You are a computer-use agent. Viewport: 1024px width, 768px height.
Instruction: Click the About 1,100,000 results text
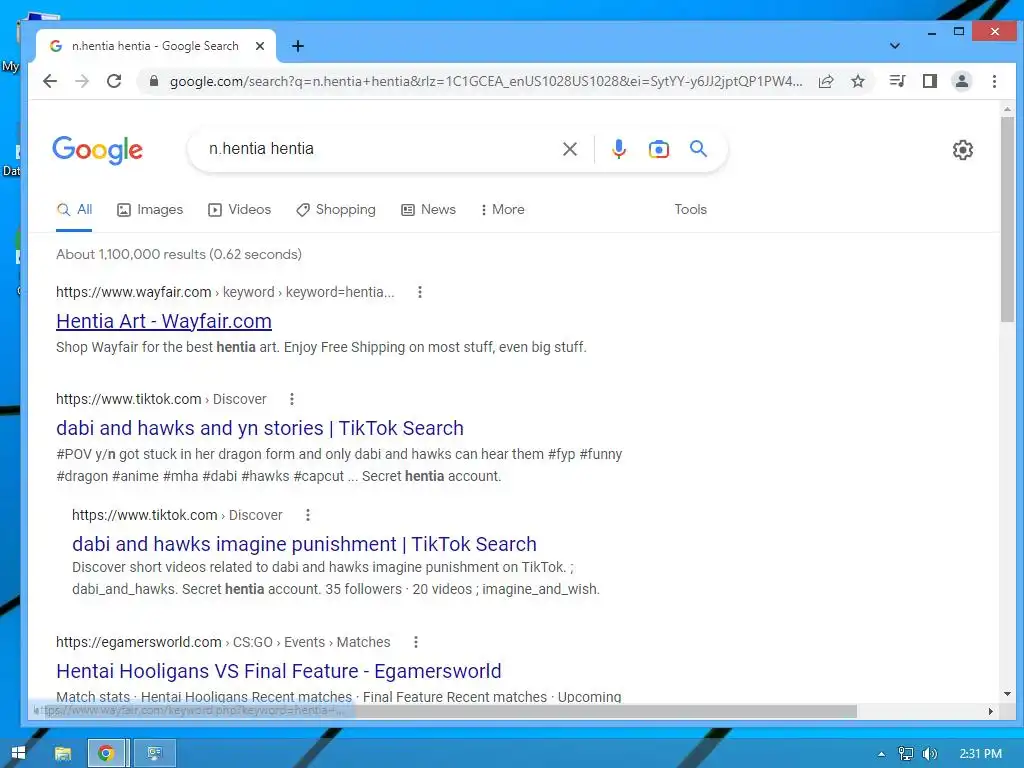pyautogui.click(x=179, y=254)
